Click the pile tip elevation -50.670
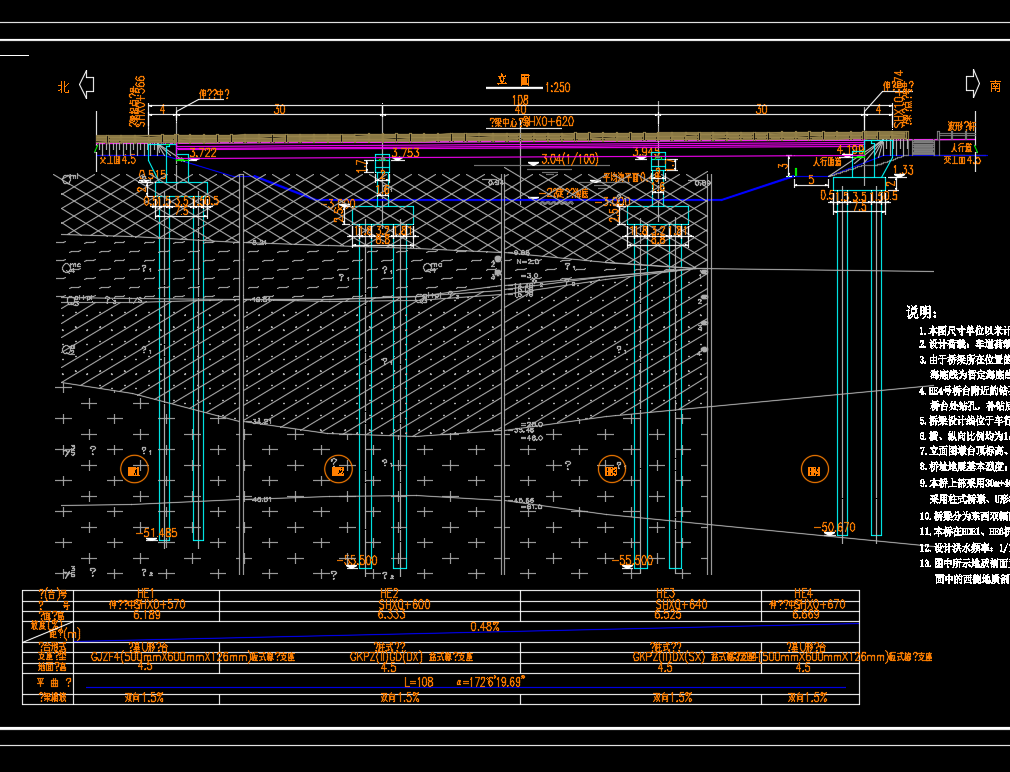Screen dimensions: 1010x772 coord(834,528)
